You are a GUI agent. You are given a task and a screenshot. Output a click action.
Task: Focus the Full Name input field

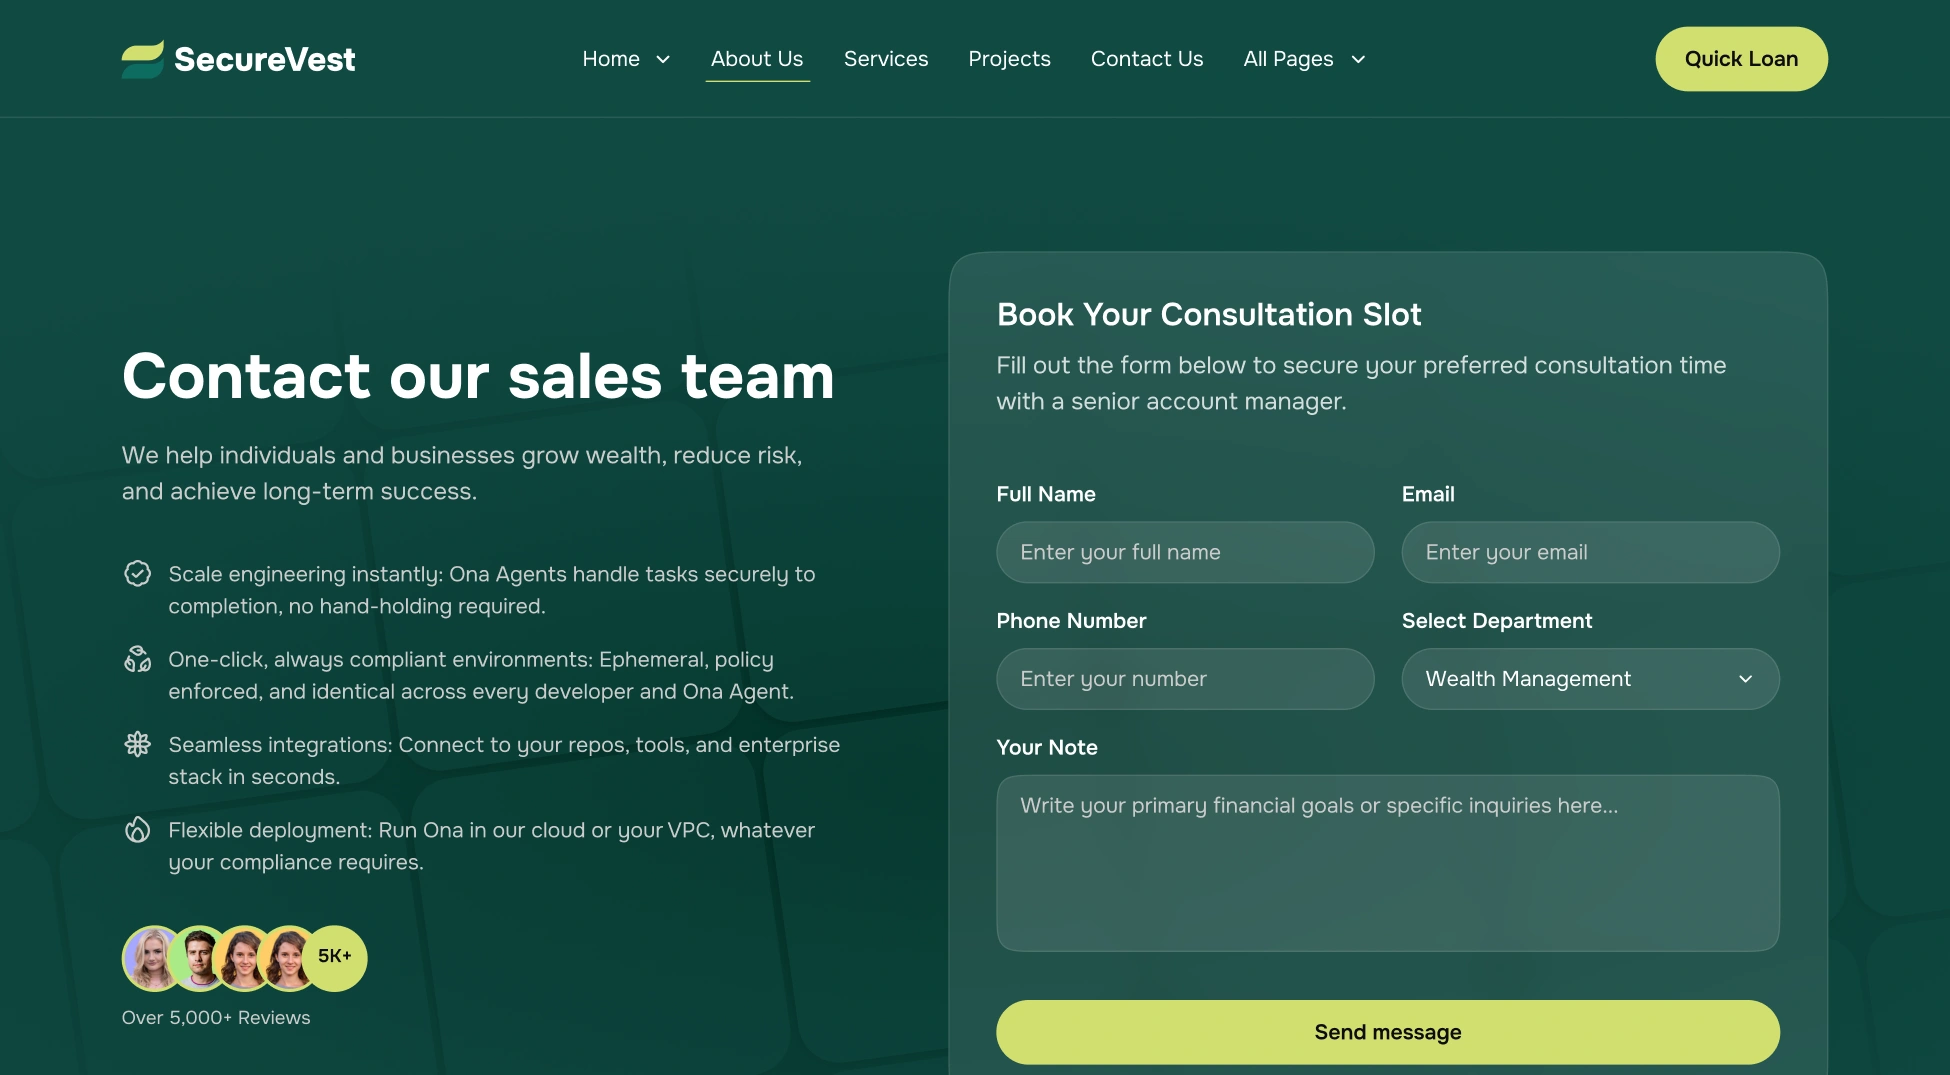[x=1185, y=552]
